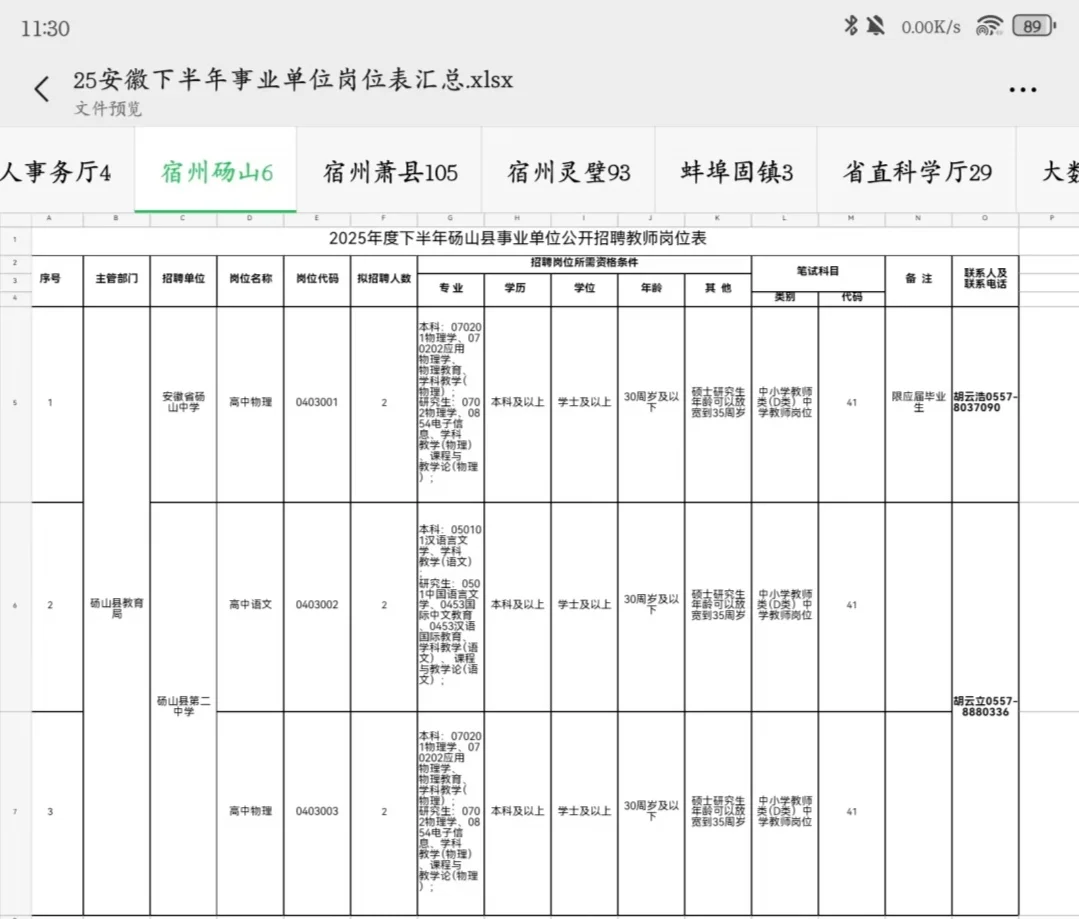Select the 高中语文 position cell
The image size is (1079, 919).
(x=250, y=605)
